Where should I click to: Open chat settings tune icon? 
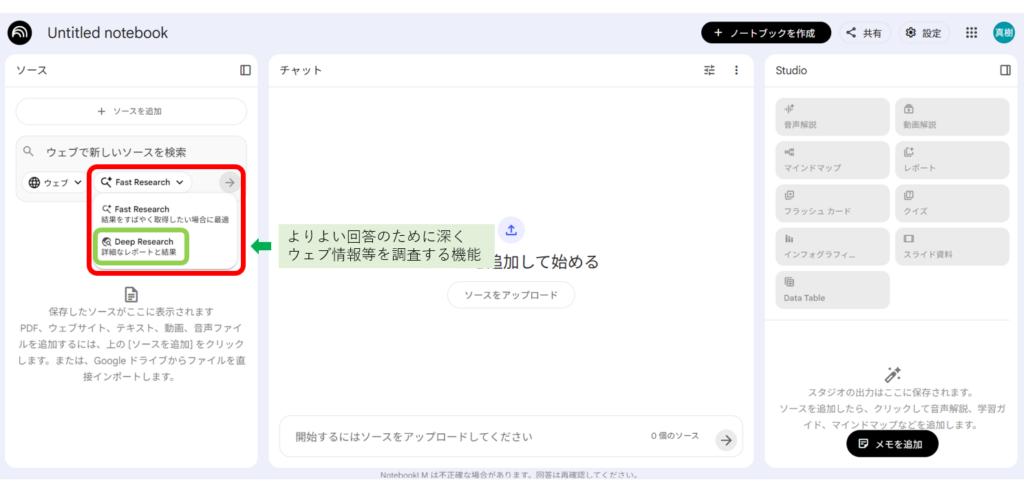pos(710,70)
